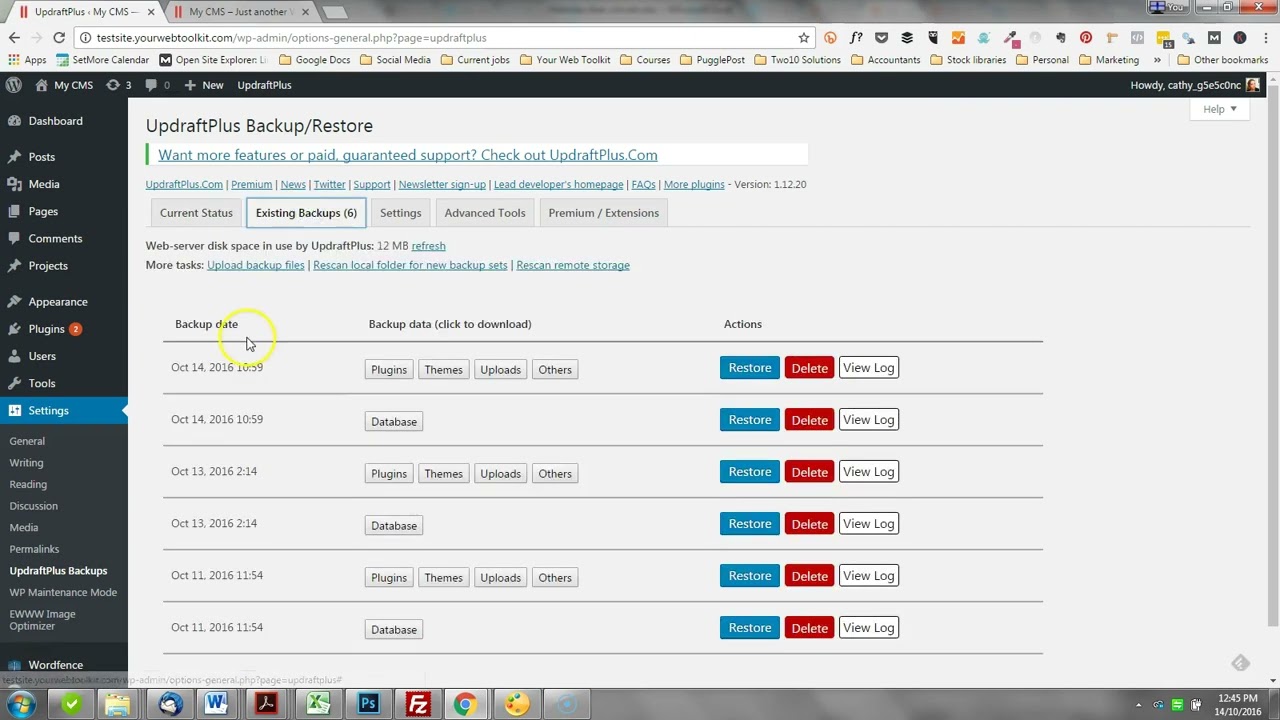Open the Premium / Extensions tab

[x=603, y=213]
